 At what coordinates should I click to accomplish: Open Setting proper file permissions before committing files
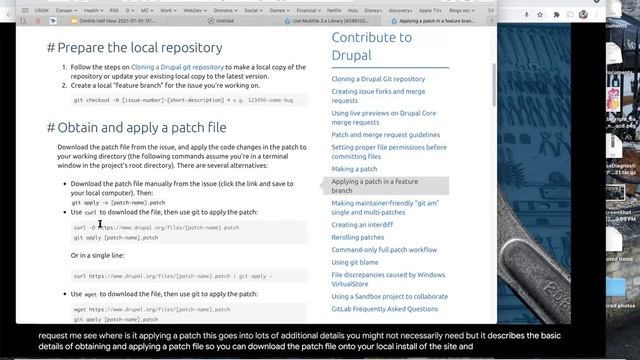[389, 152]
